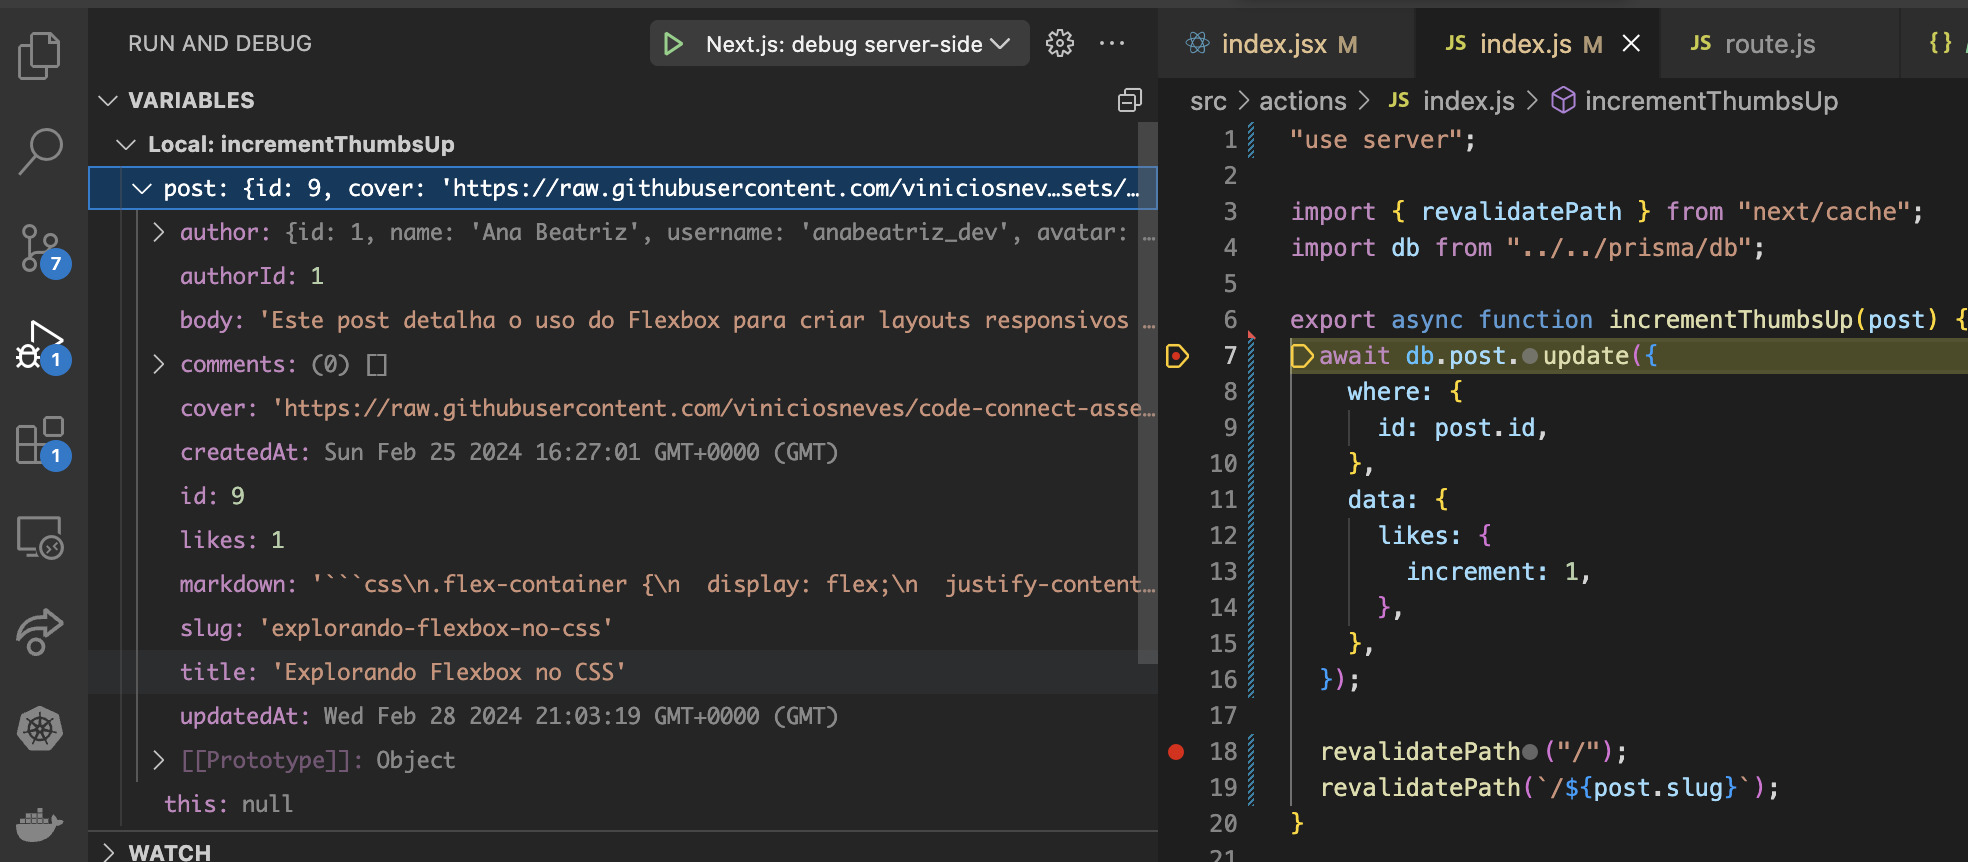This screenshot has width=1968, height=862.
Task: Open the Extensions view in activity bar
Action: point(42,442)
